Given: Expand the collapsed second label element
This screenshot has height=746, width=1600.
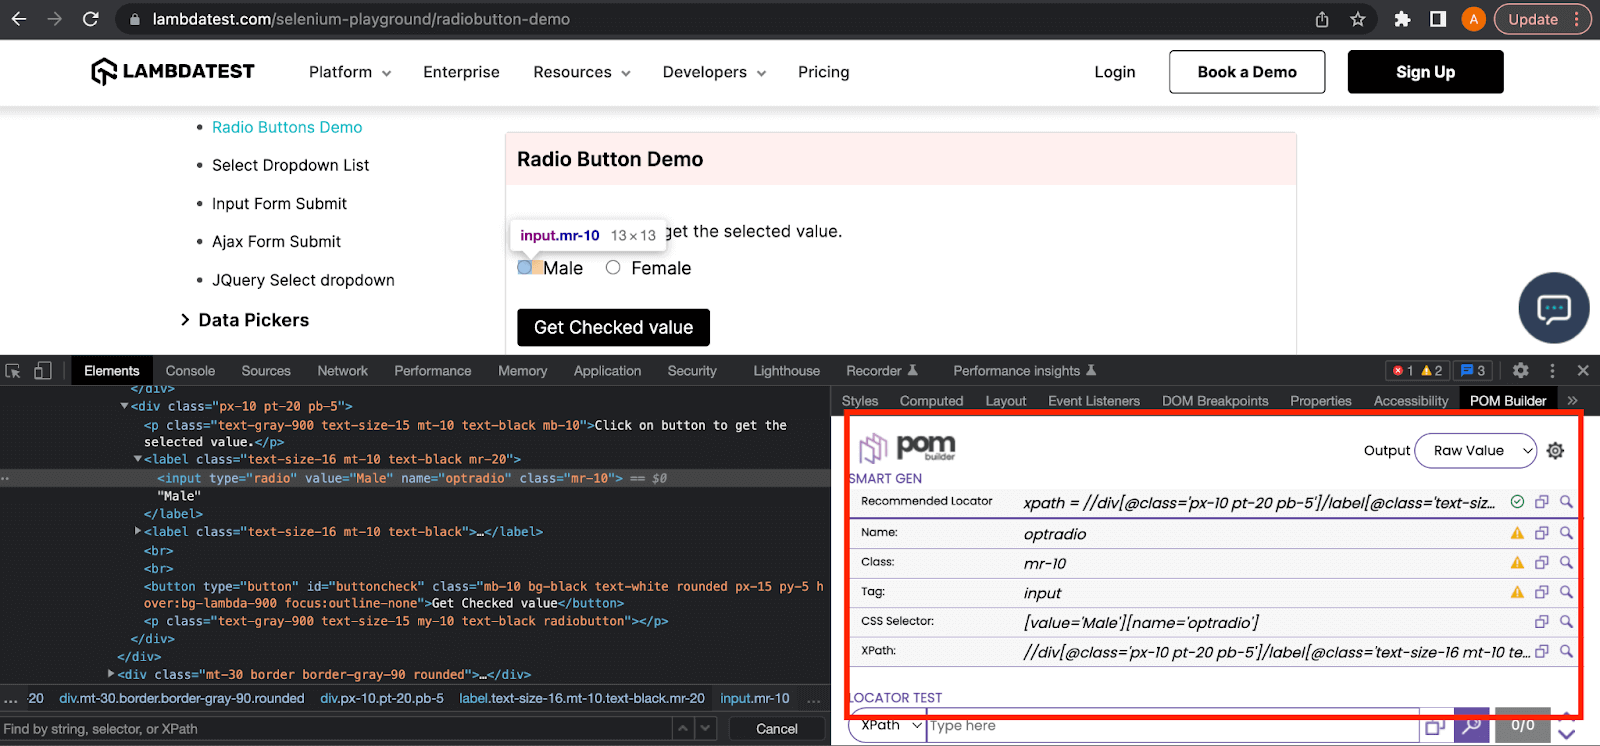Looking at the screenshot, I should (x=138, y=531).
